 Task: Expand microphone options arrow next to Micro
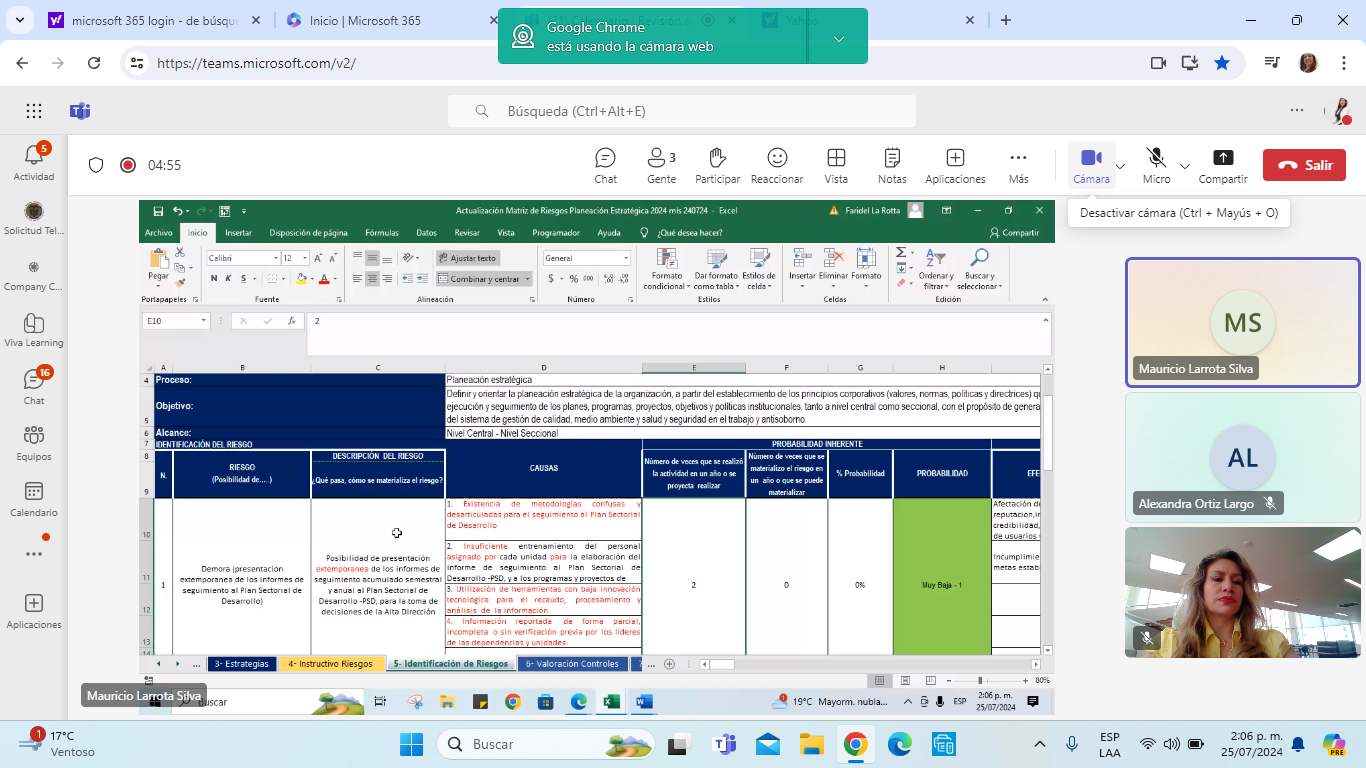tap(1185, 166)
